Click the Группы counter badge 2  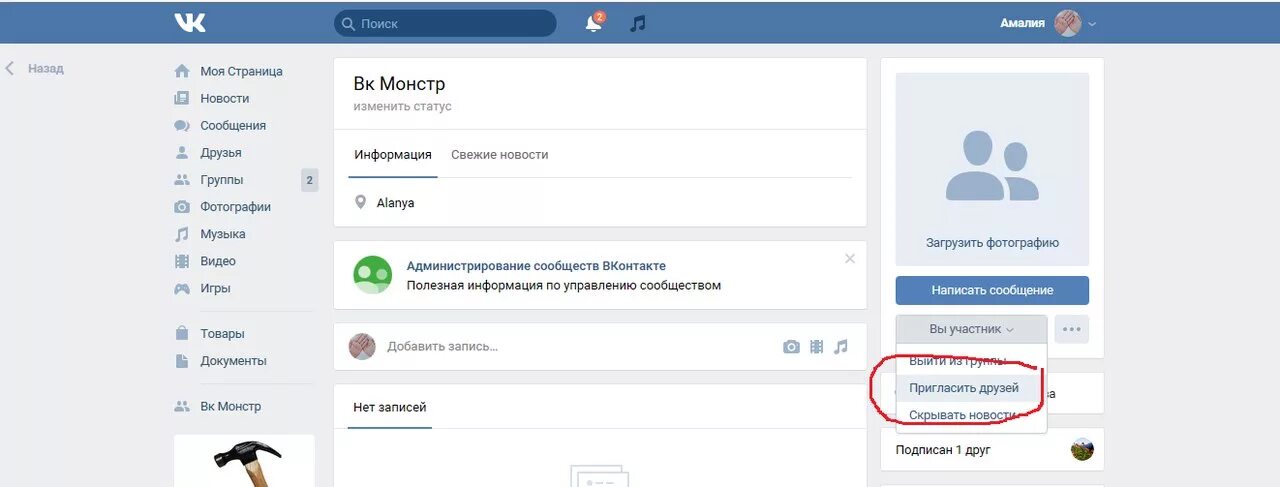point(310,180)
